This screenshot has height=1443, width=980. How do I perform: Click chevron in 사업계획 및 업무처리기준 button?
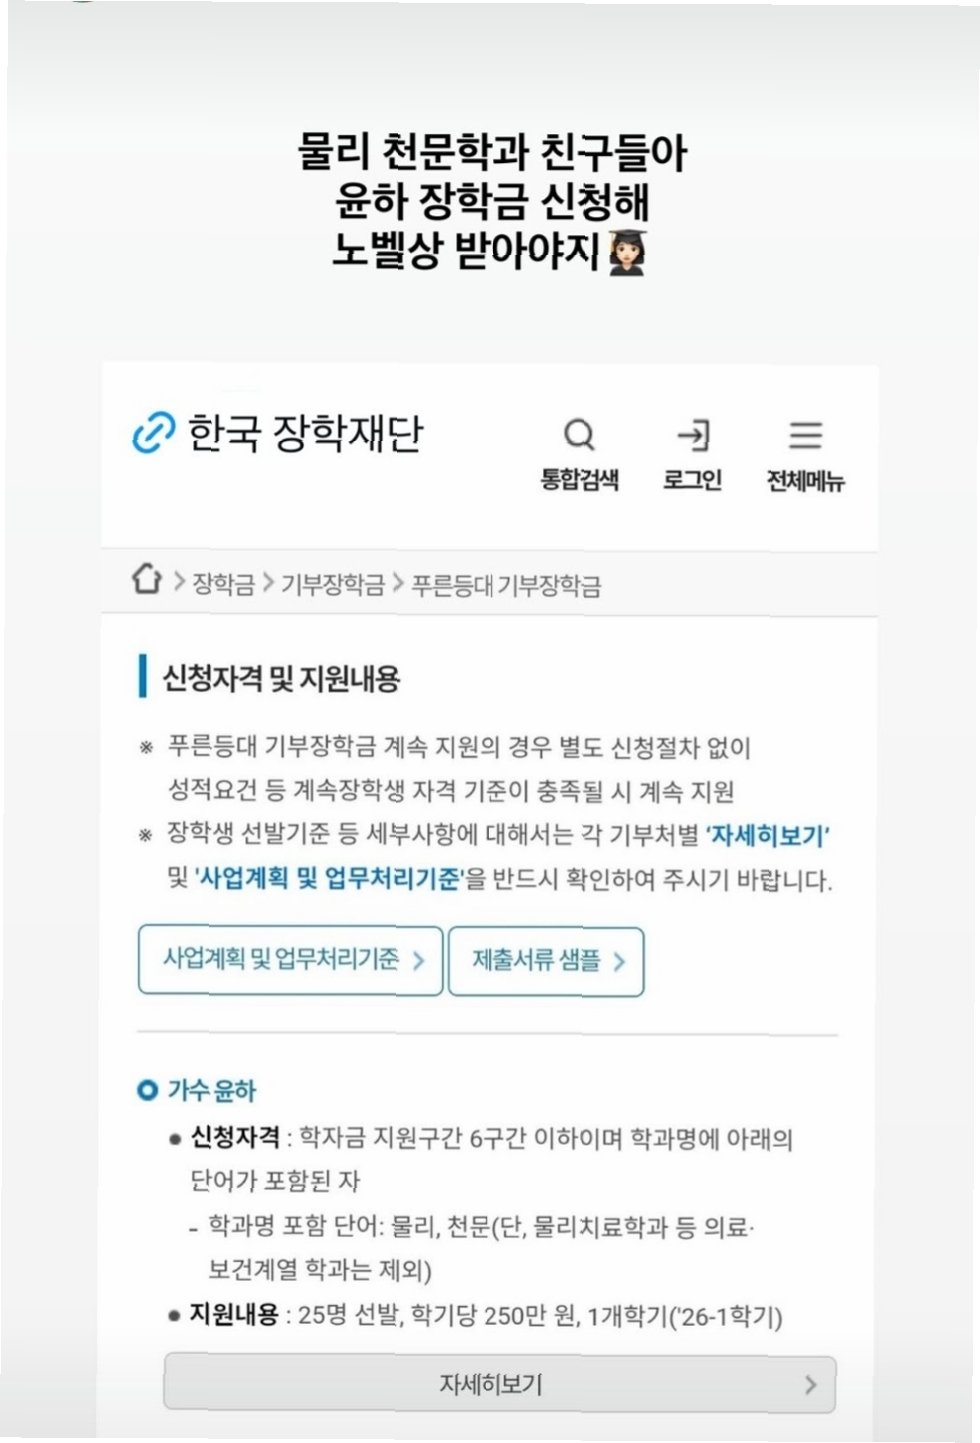point(418,960)
